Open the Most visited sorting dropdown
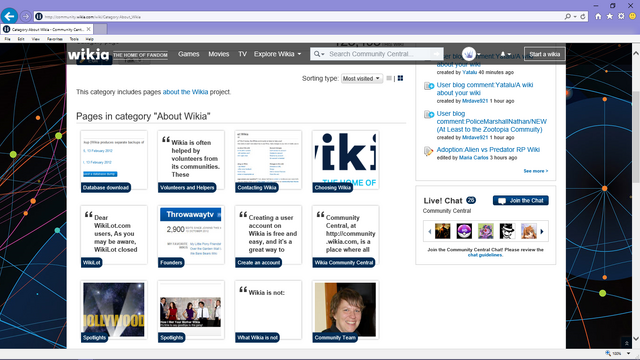640x360 pixels. tap(361, 78)
